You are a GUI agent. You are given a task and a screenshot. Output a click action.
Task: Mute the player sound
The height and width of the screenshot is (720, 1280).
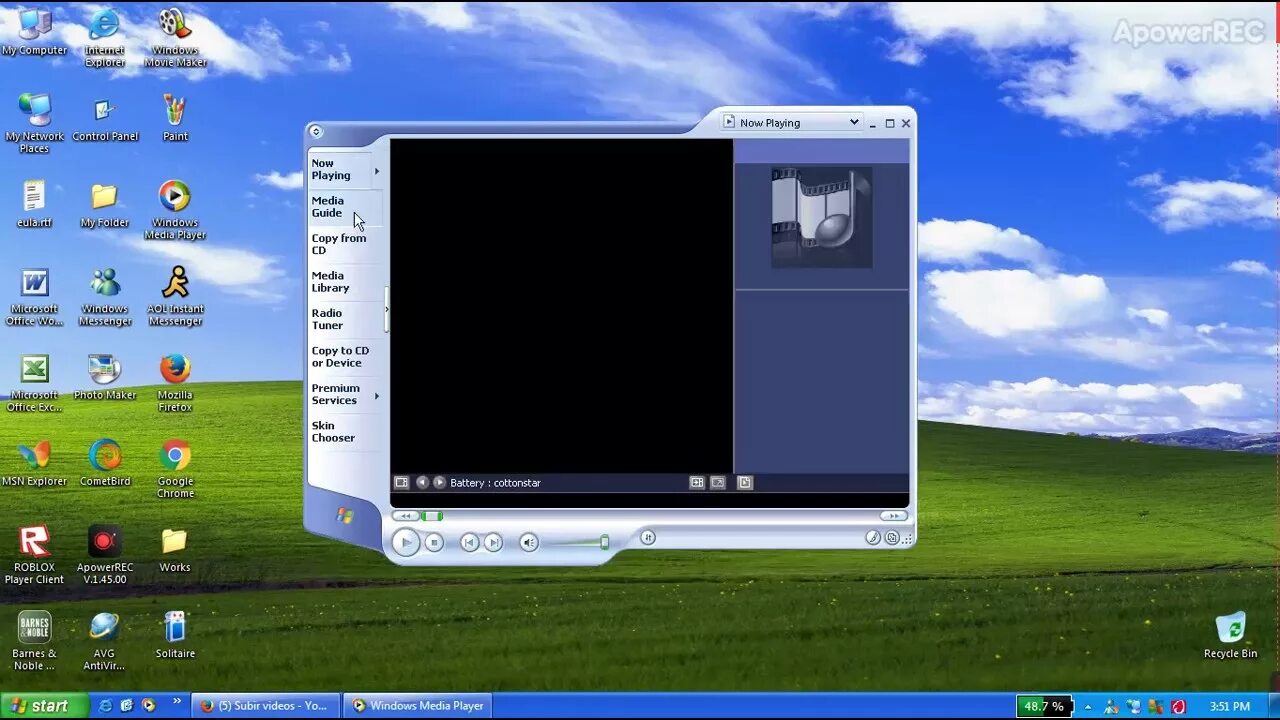[529, 542]
